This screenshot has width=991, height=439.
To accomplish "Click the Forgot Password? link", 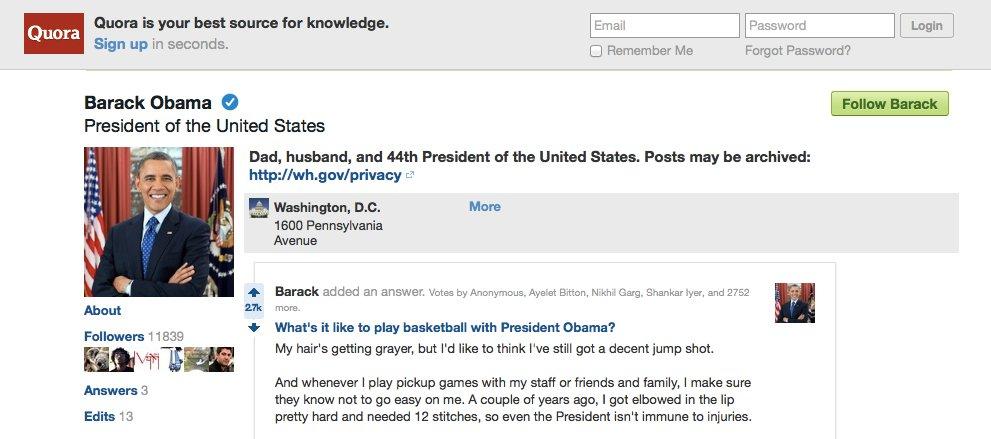I will pyautogui.click(x=798, y=51).
